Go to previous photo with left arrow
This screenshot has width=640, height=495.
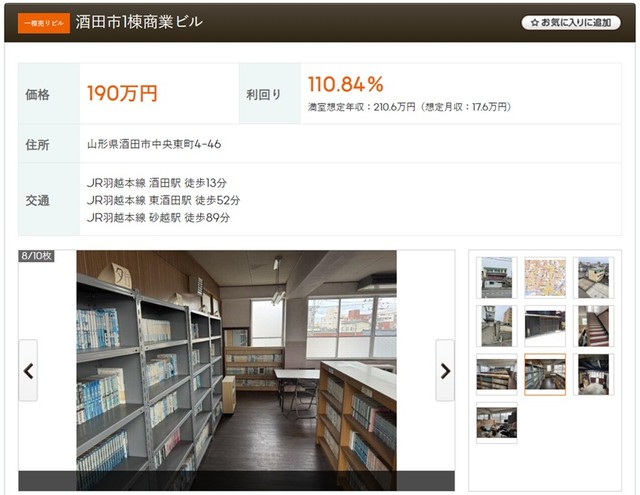[28, 371]
